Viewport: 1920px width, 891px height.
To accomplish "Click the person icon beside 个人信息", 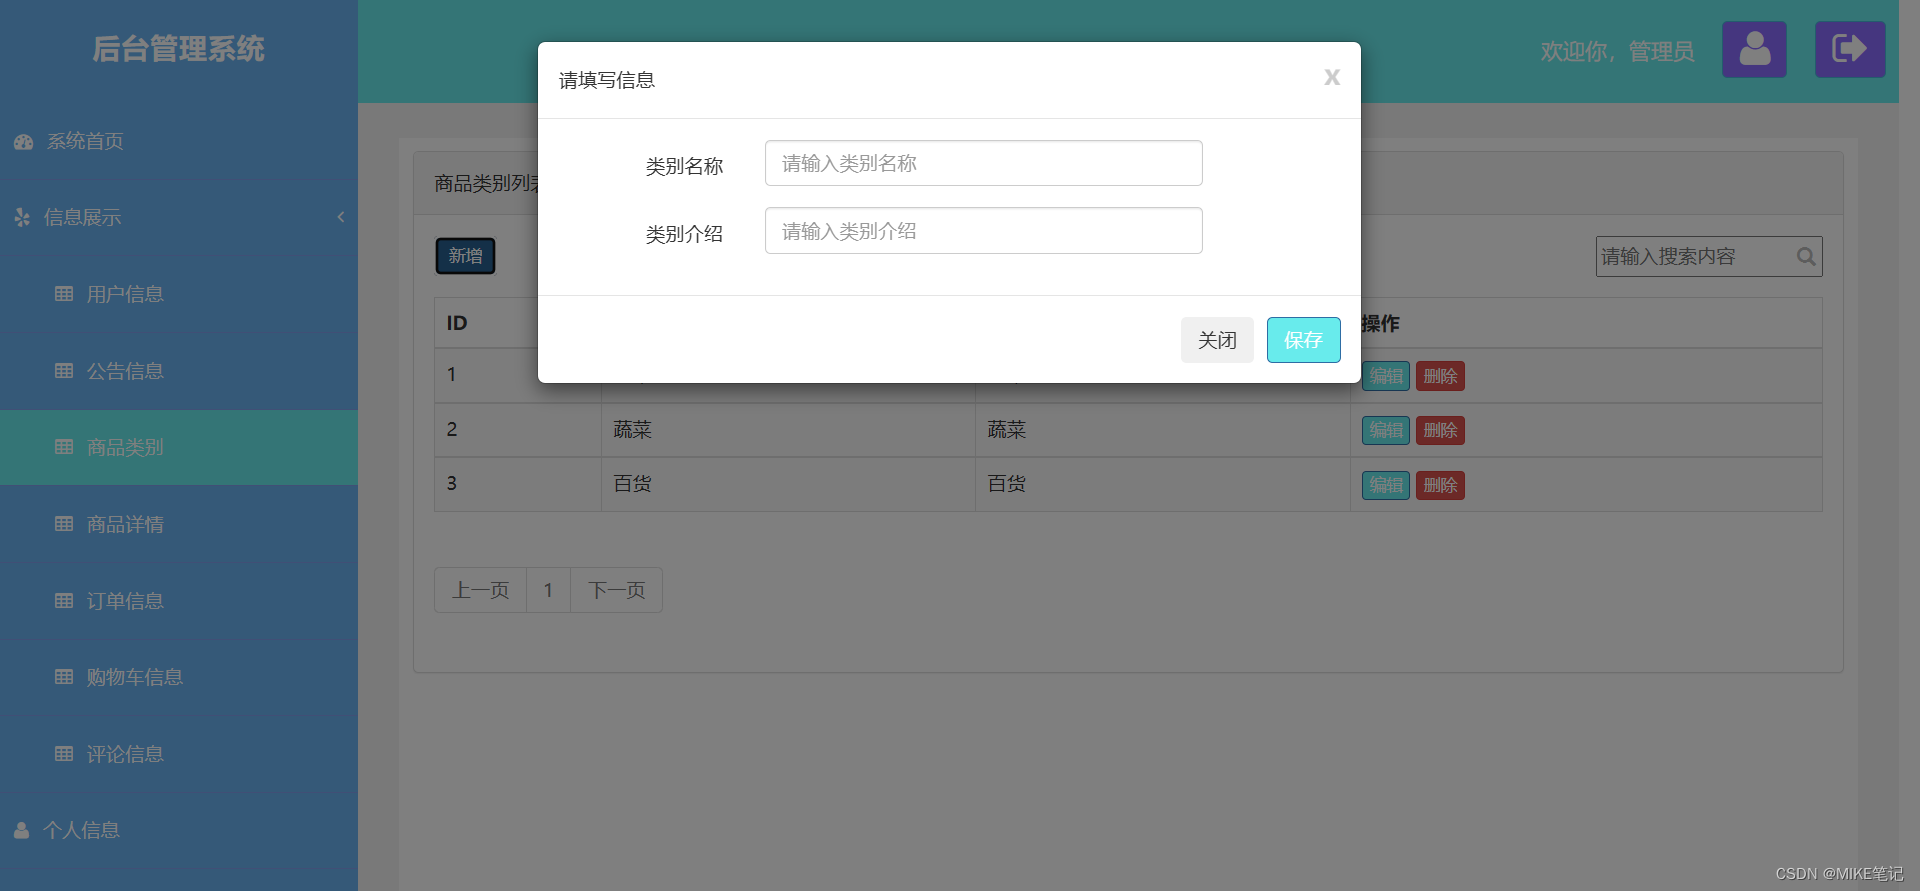I will tap(22, 831).
